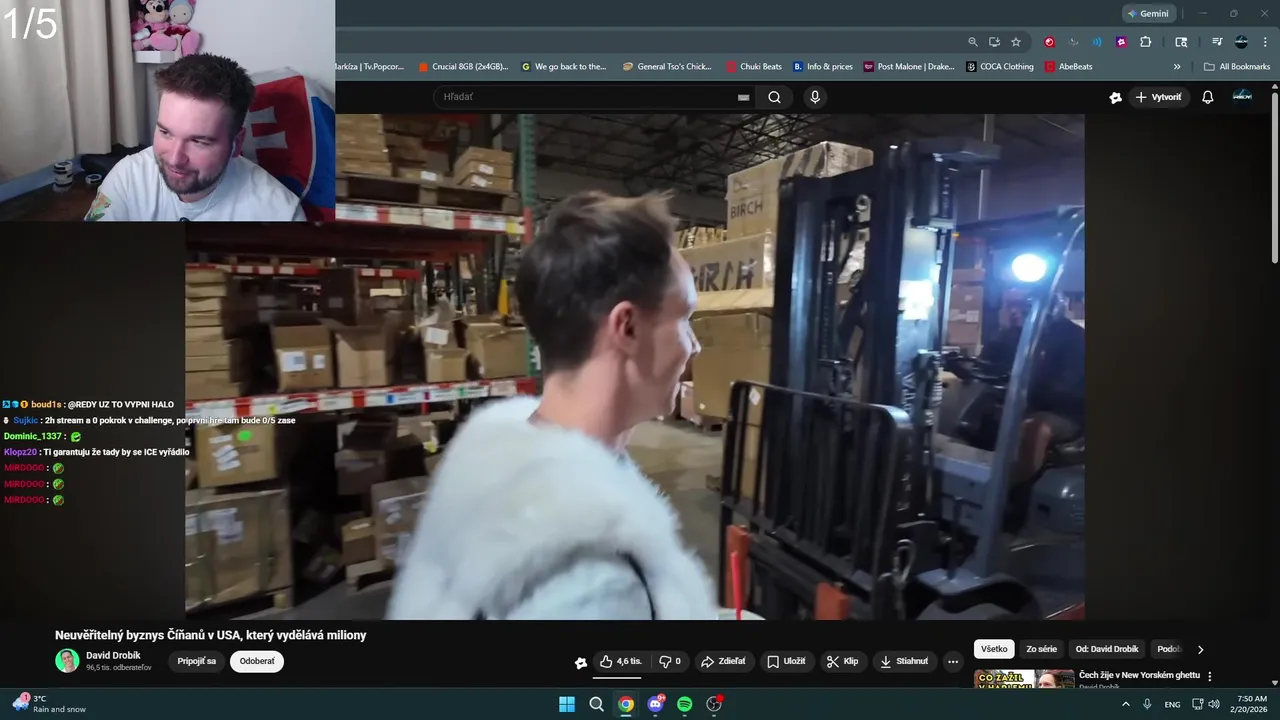Open the All Bookmarks folder
Viewport: 1280px width, 720px height.
coord(1237,67)
